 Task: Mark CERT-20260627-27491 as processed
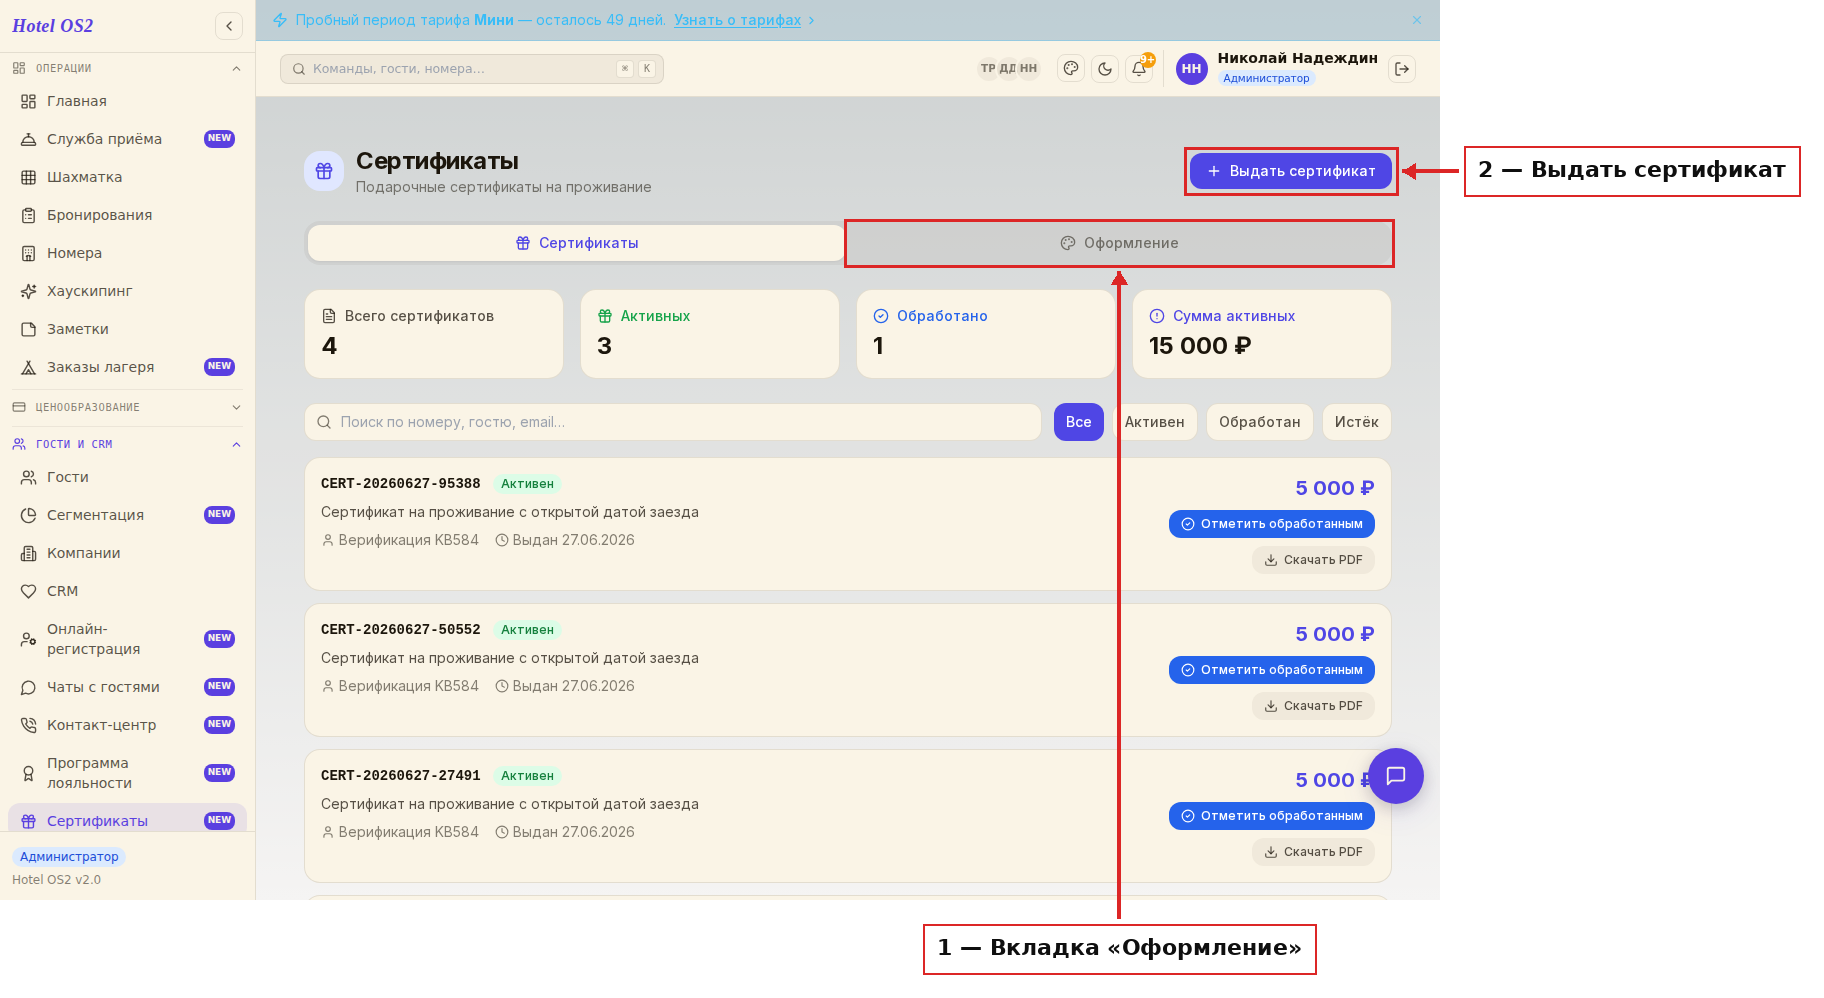coord(1272,816)
